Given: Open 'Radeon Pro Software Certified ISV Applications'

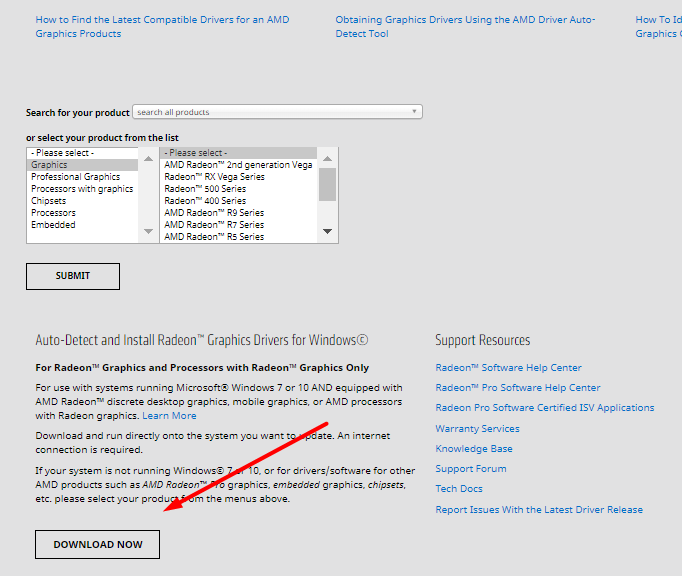Looking at the screenshot, I should tap(545, 408).
